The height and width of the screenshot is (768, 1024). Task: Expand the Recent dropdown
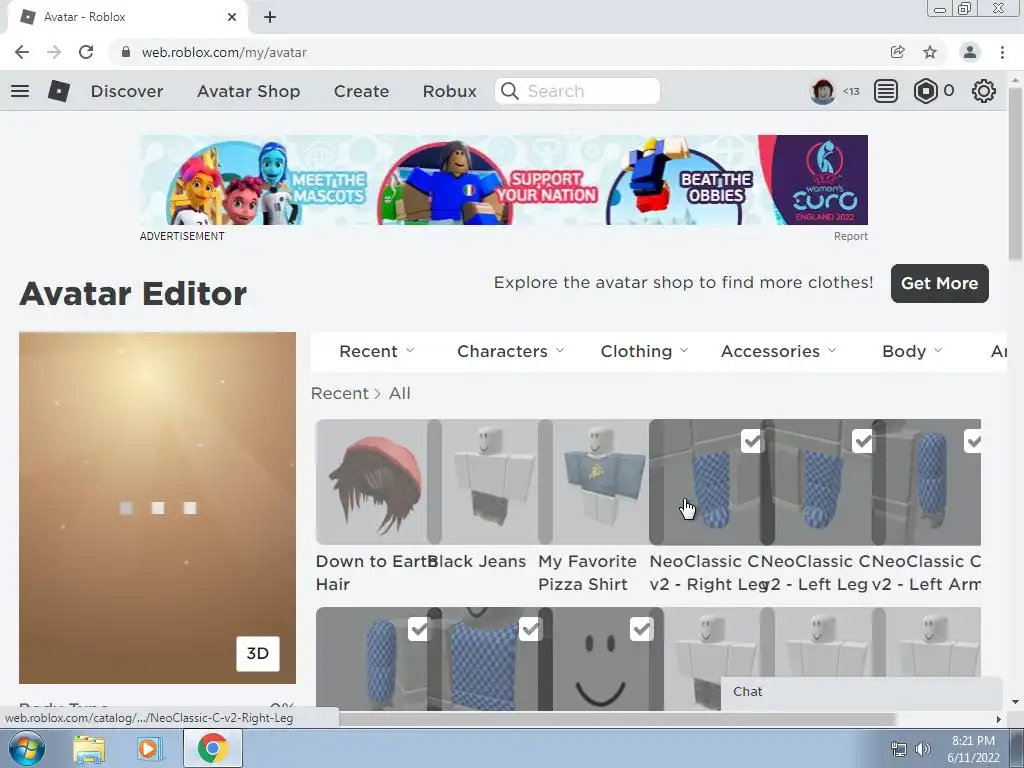coord(377,351)
